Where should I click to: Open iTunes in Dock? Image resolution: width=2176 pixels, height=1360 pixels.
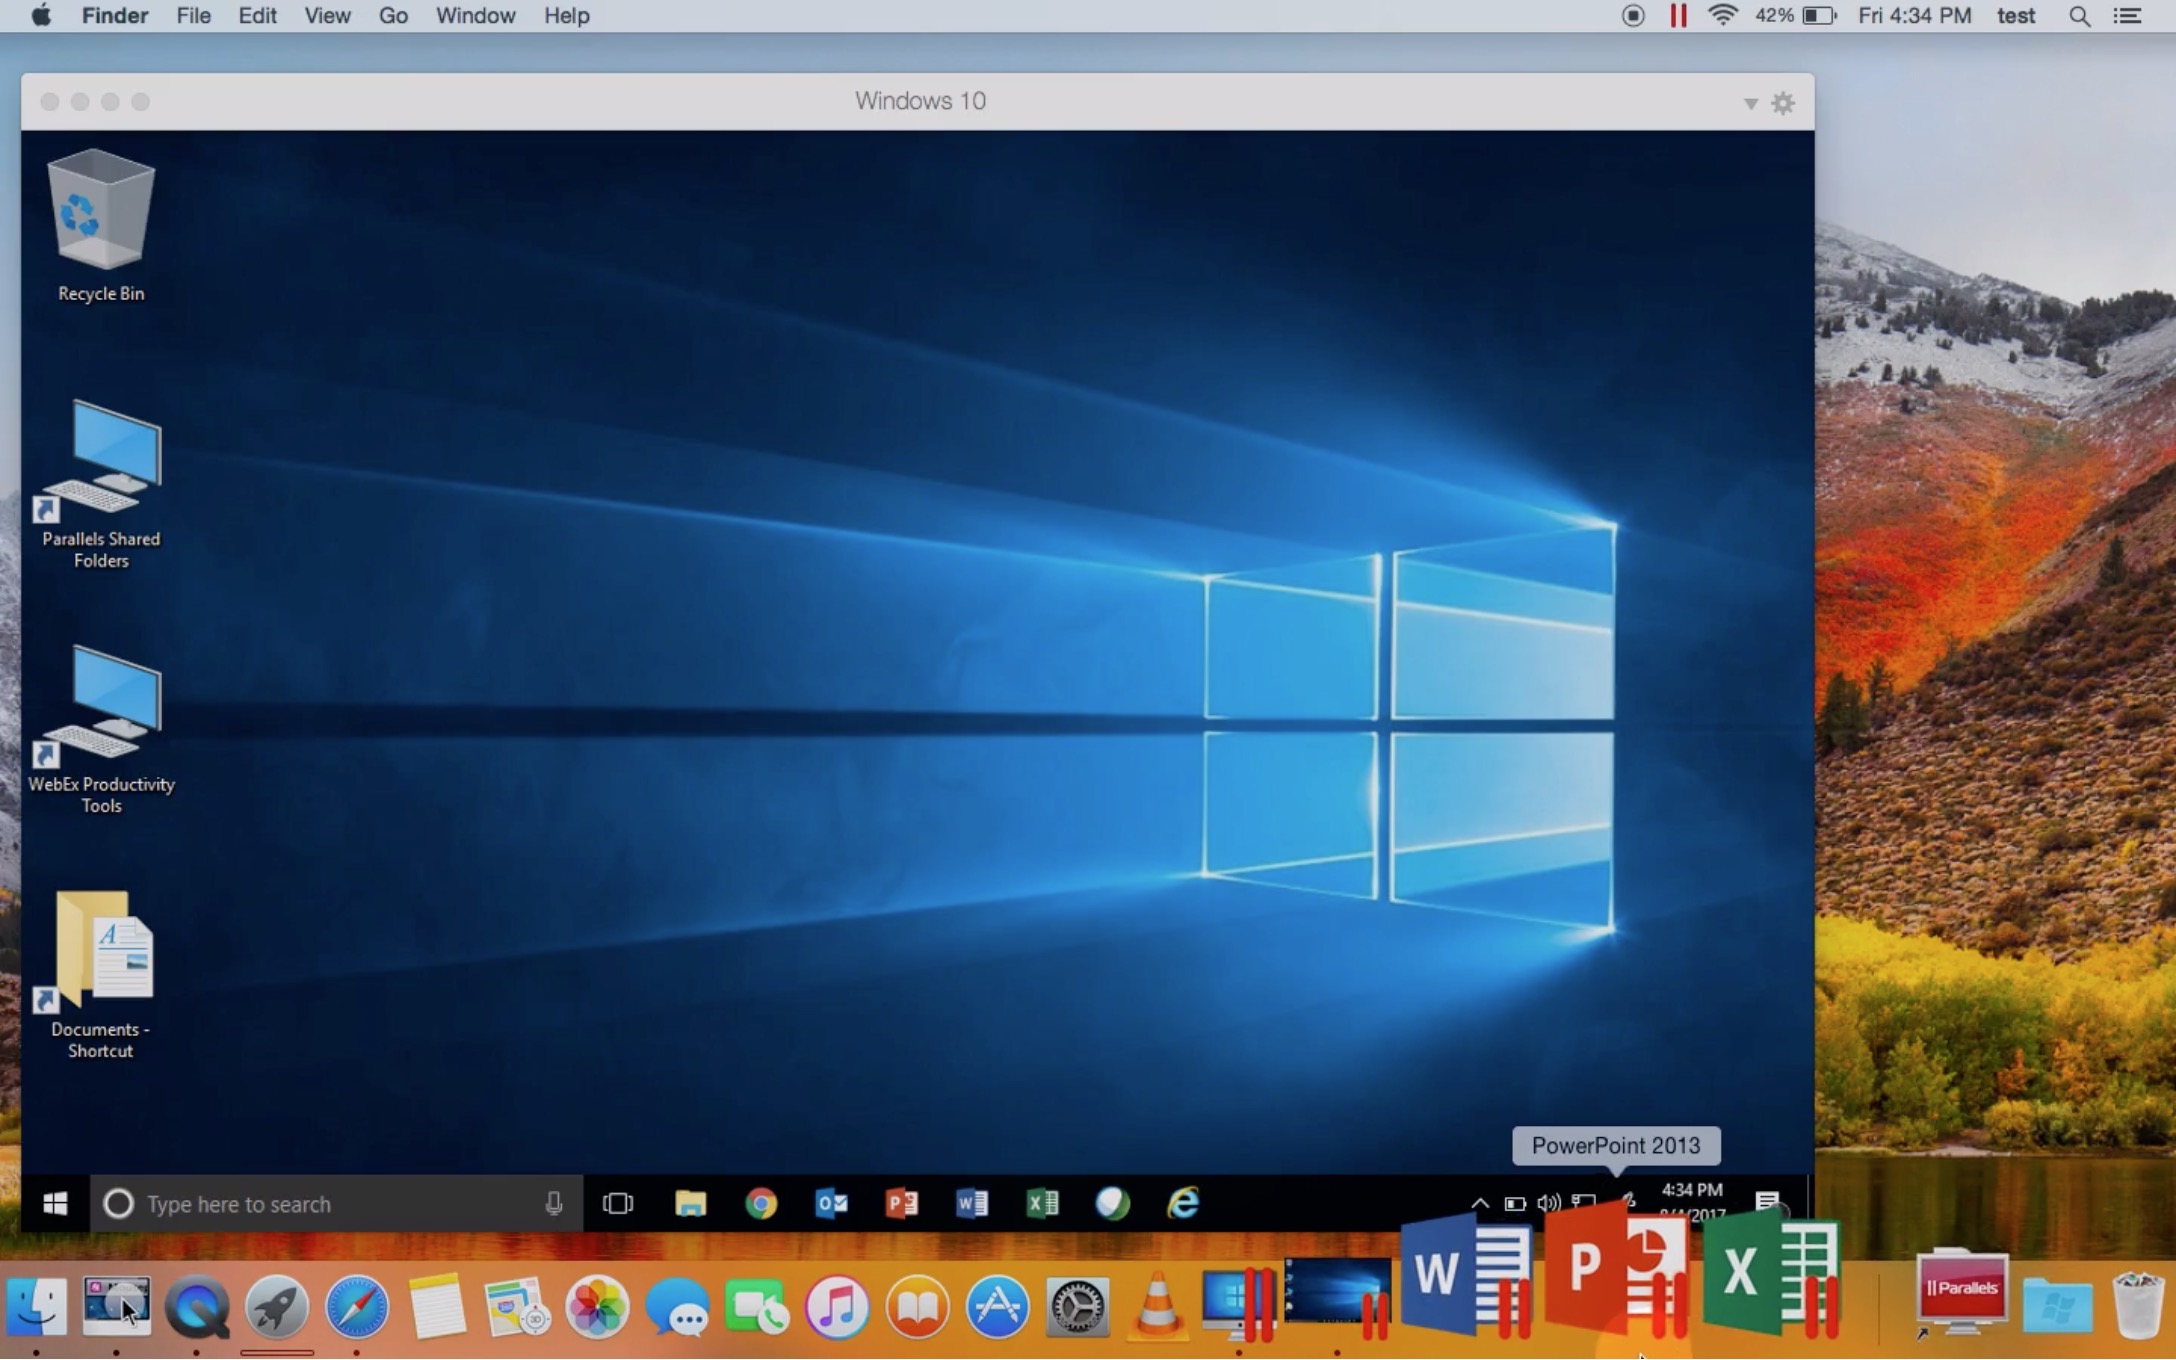pos(837,1306)
